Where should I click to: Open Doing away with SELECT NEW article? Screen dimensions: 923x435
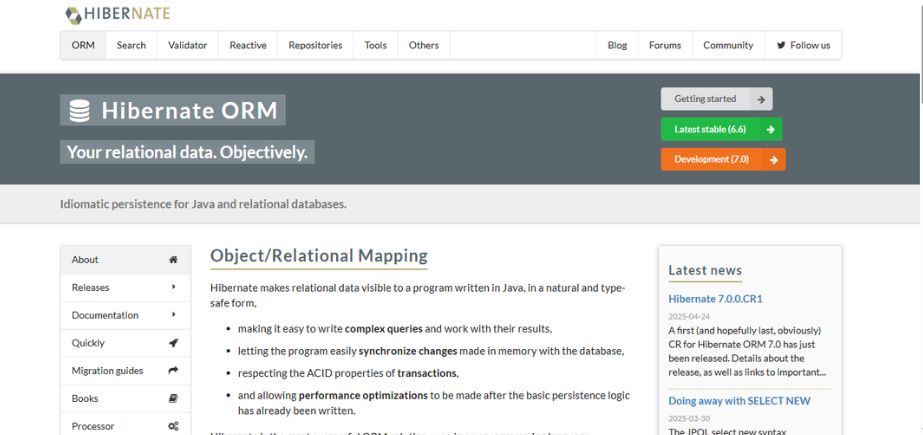pyautogui.click(x=739, y=401)
